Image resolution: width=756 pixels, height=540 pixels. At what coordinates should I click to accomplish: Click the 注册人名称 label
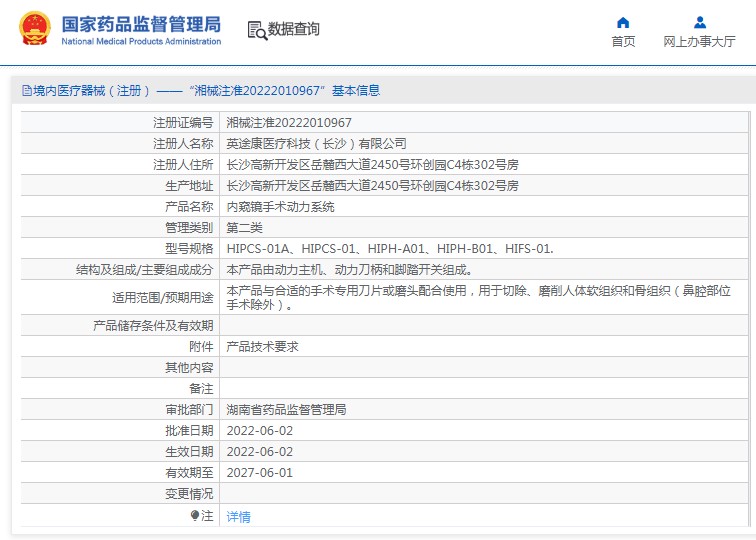pos(183,144)
